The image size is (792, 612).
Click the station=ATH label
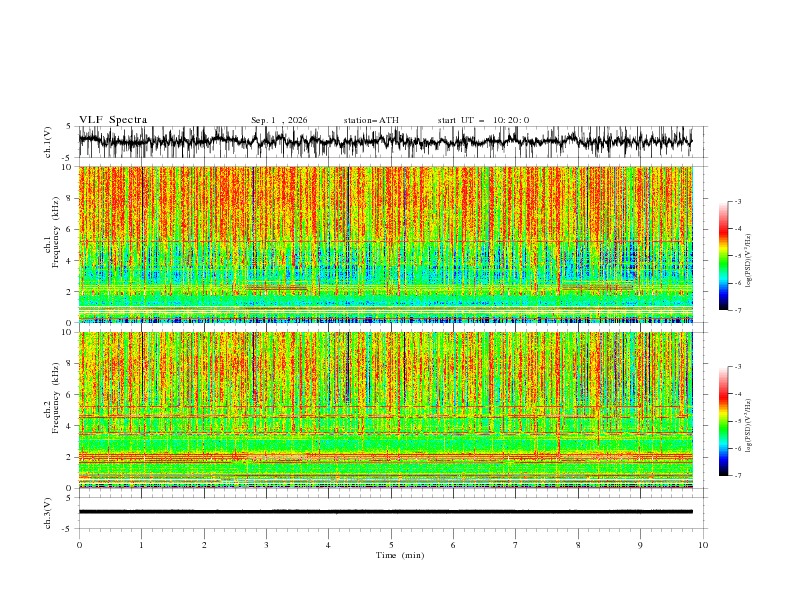371,120
